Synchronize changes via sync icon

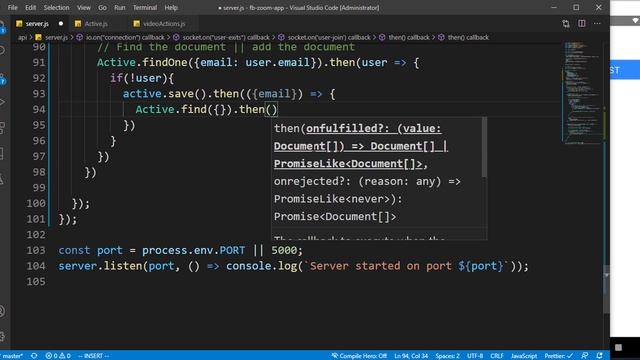click(34, 356)
